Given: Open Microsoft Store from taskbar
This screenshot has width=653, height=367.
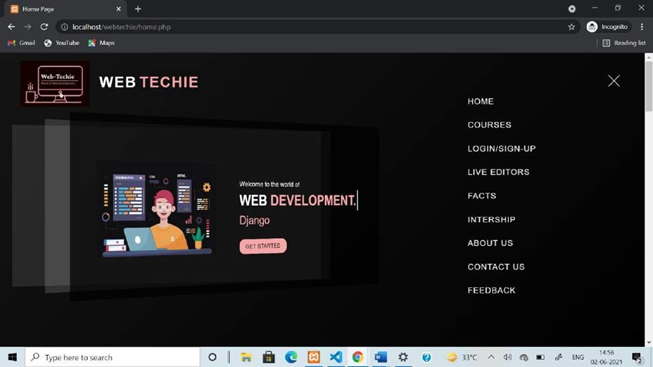Looking at the screenshot, I should [x=269, y=357].
